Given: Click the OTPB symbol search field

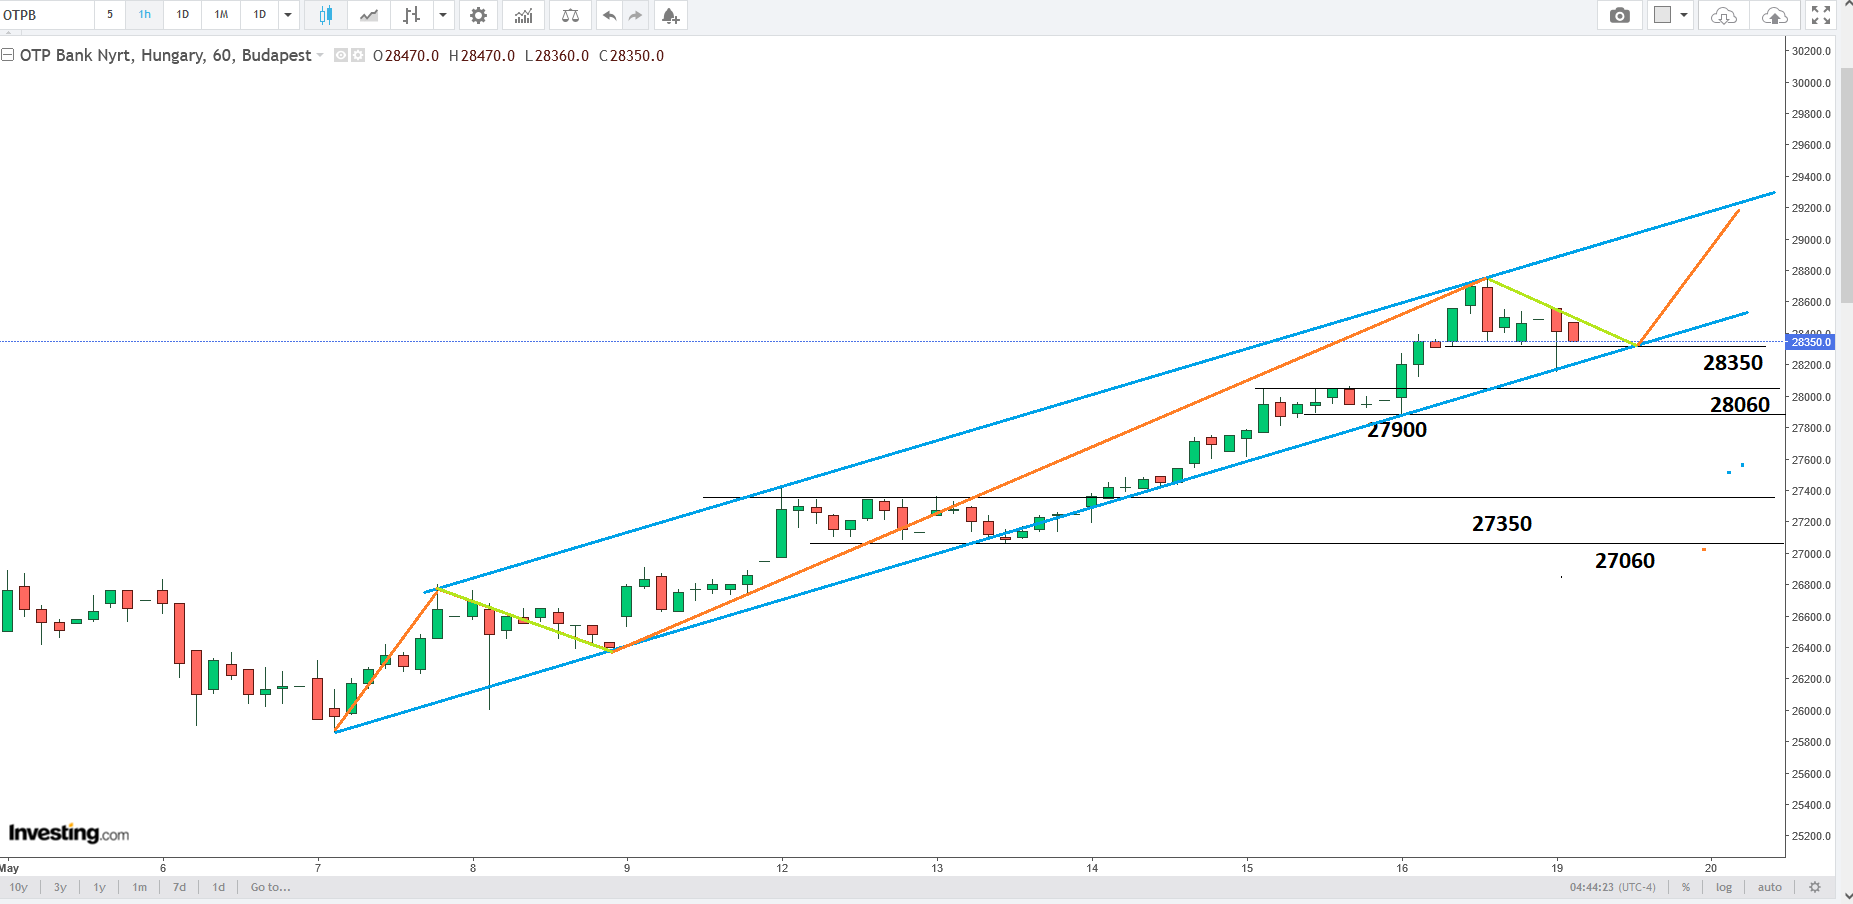Looking at the screenshot, I should 47,15.
